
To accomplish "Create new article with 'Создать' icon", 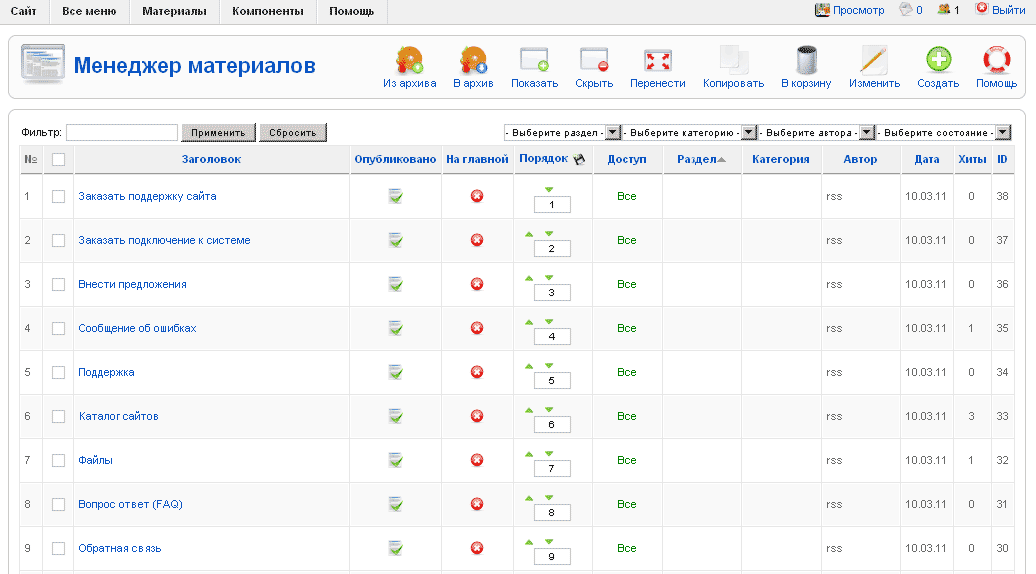I will click(x=937, y=61).
